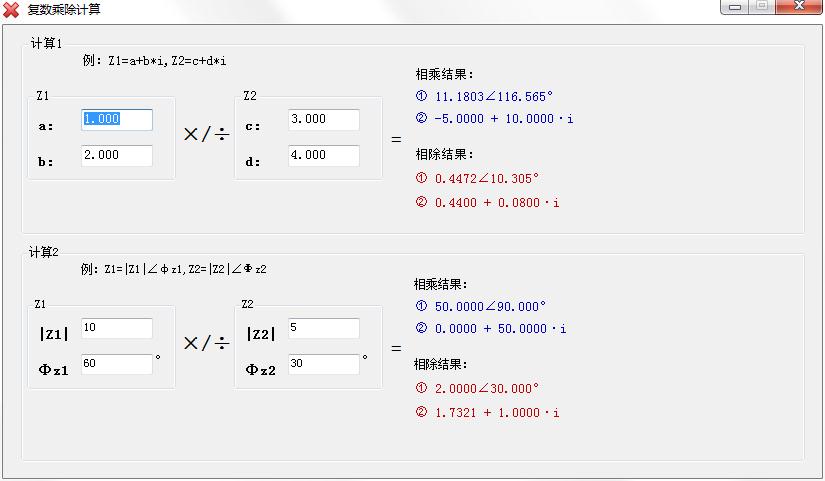Focus the |Z1| magnitude field with 10
825x481 pixels.
coord(117,328)
